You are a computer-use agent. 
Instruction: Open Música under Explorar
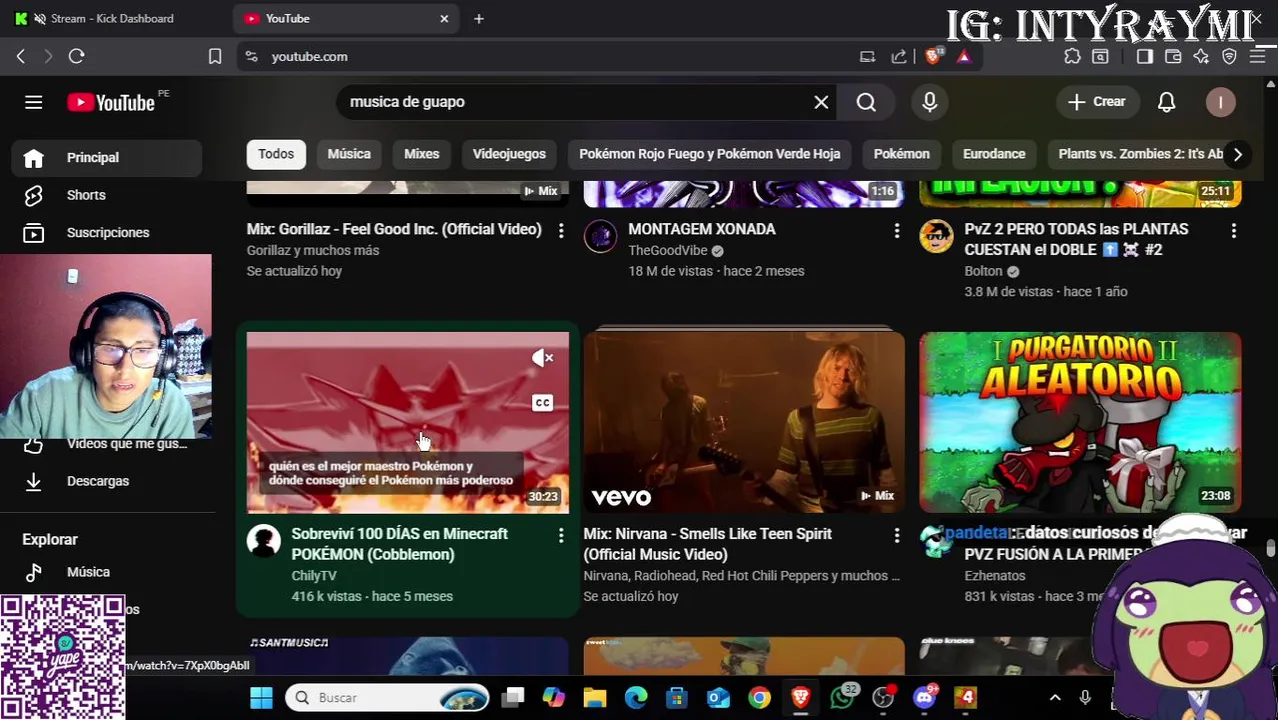click(107, 572)
